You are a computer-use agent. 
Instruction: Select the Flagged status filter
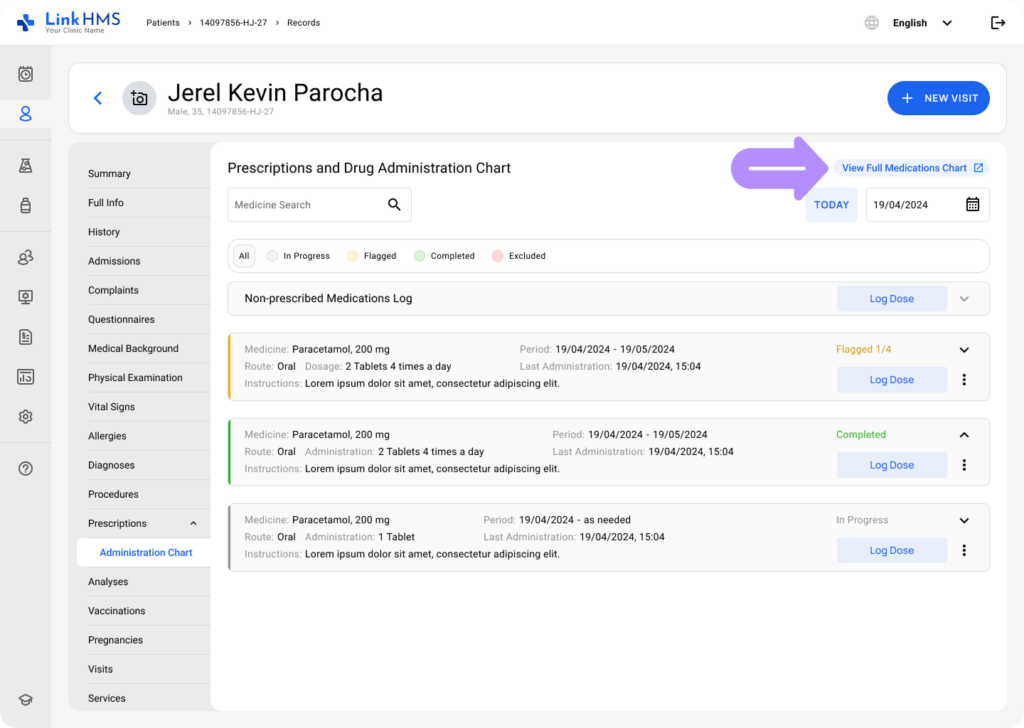pyautogui.click(x=372, y=256)
